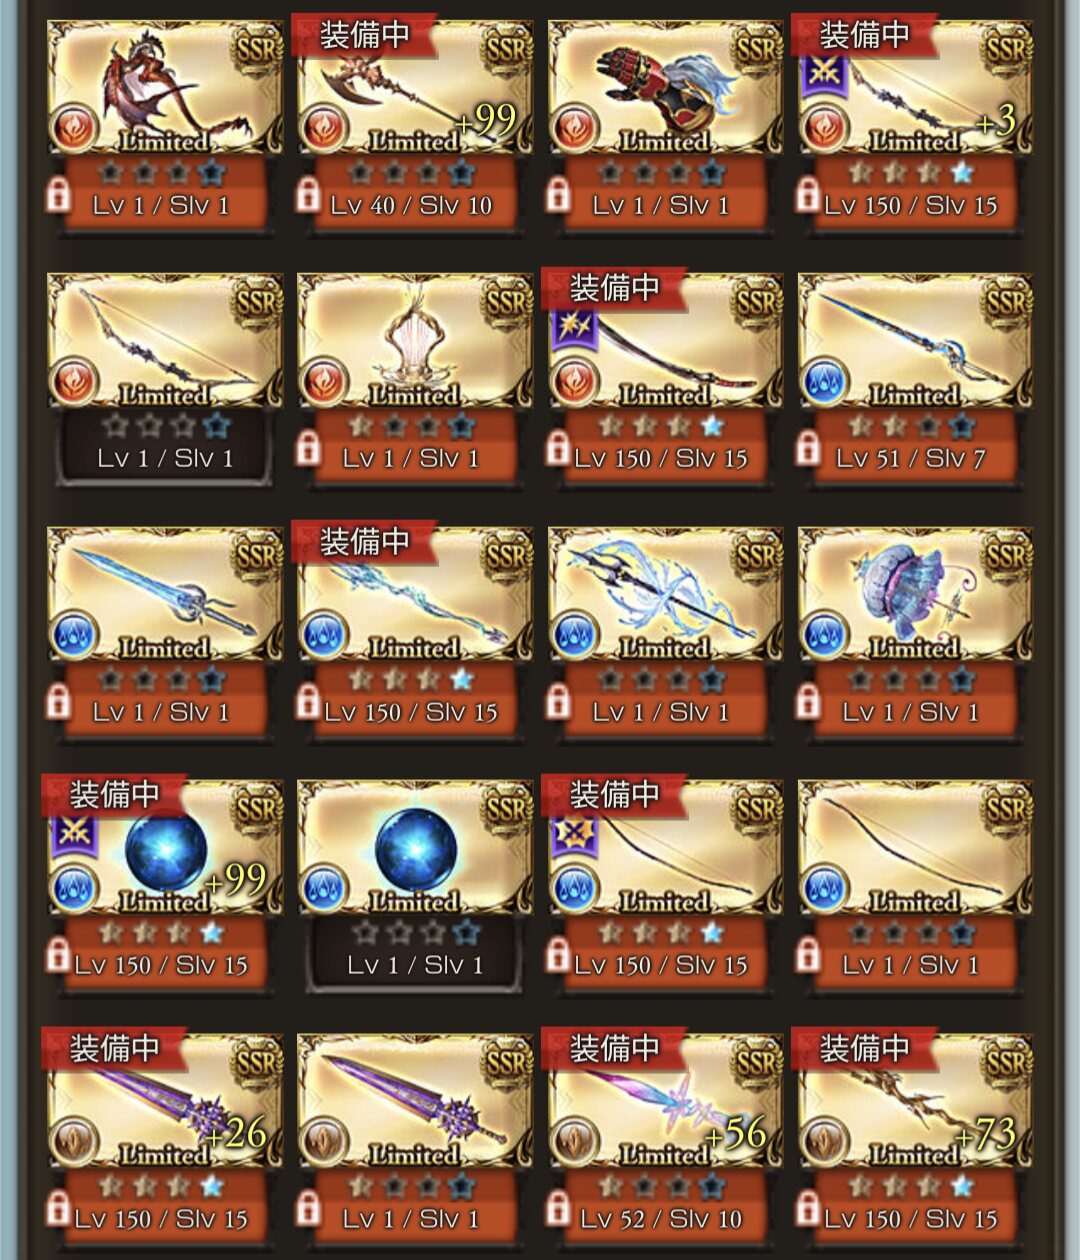The height and width of the screenshot is (1260, 1080).
Task: Choose the unlocked blue orb Lv 1
Action: [x=415, y=848]
